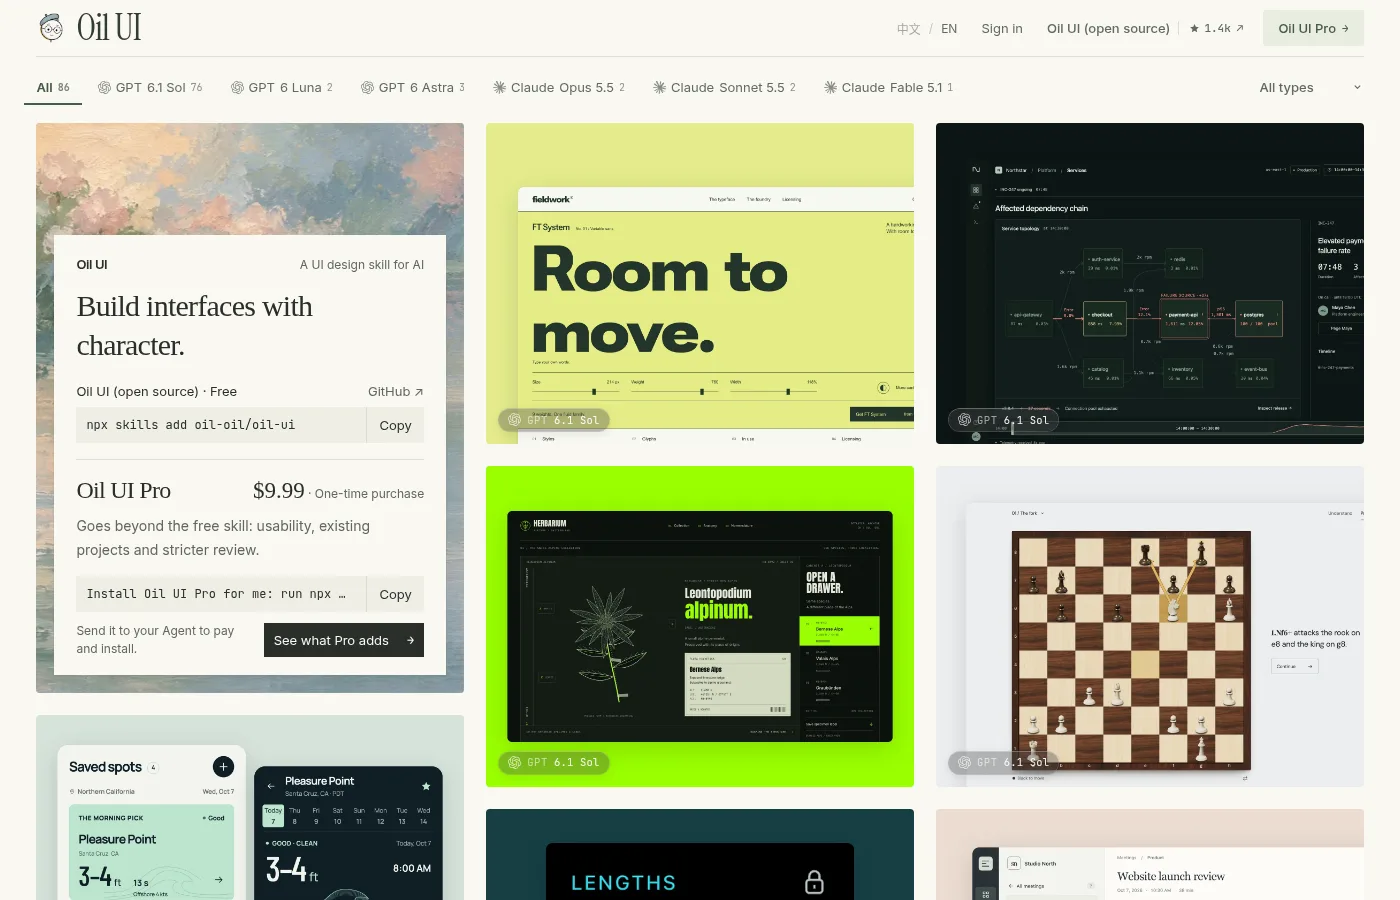Open the Sign in link

click(1002, 29)
